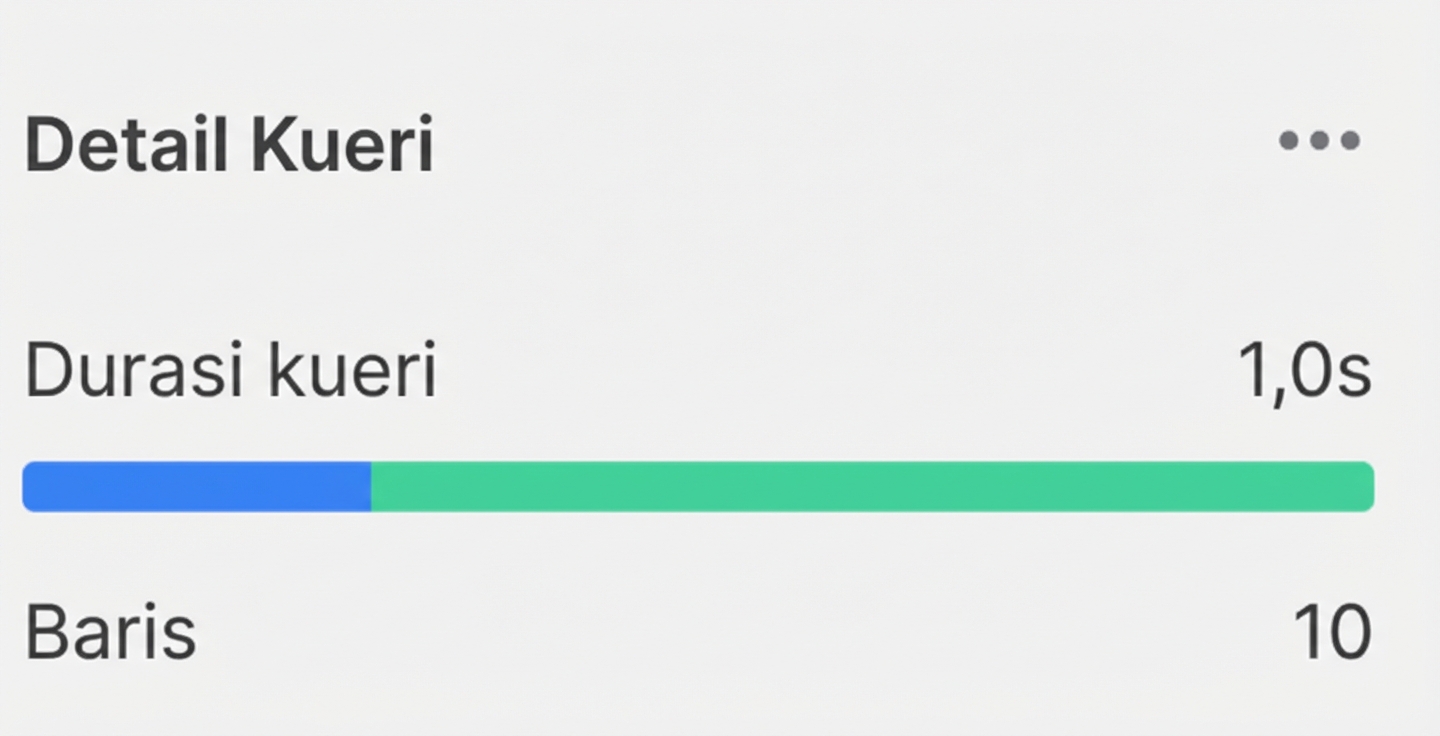Viewport: 1440px width, 736px height.
Task: Click the word "Detail" in the heading
Action: point(117,146)
